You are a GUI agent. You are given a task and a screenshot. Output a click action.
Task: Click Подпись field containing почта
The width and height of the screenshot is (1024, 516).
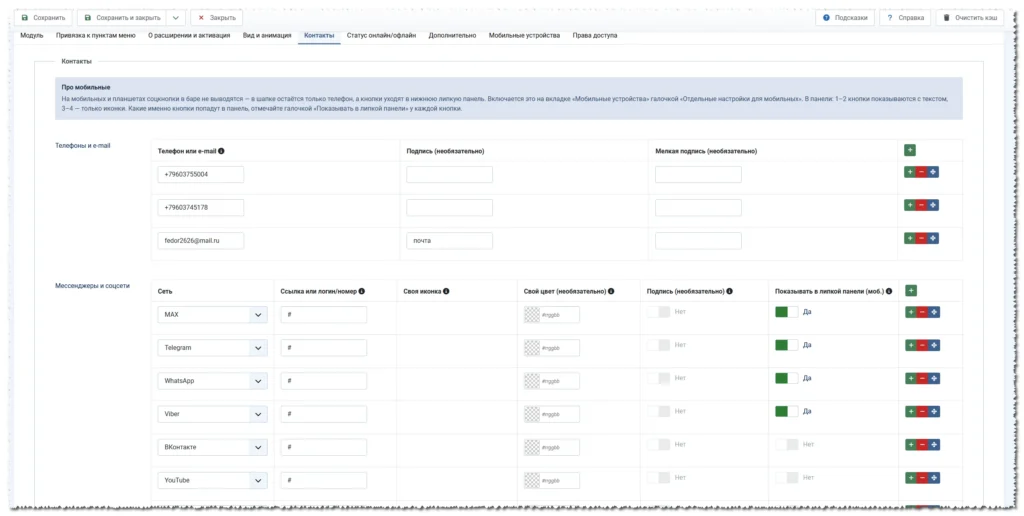point(449,241)
